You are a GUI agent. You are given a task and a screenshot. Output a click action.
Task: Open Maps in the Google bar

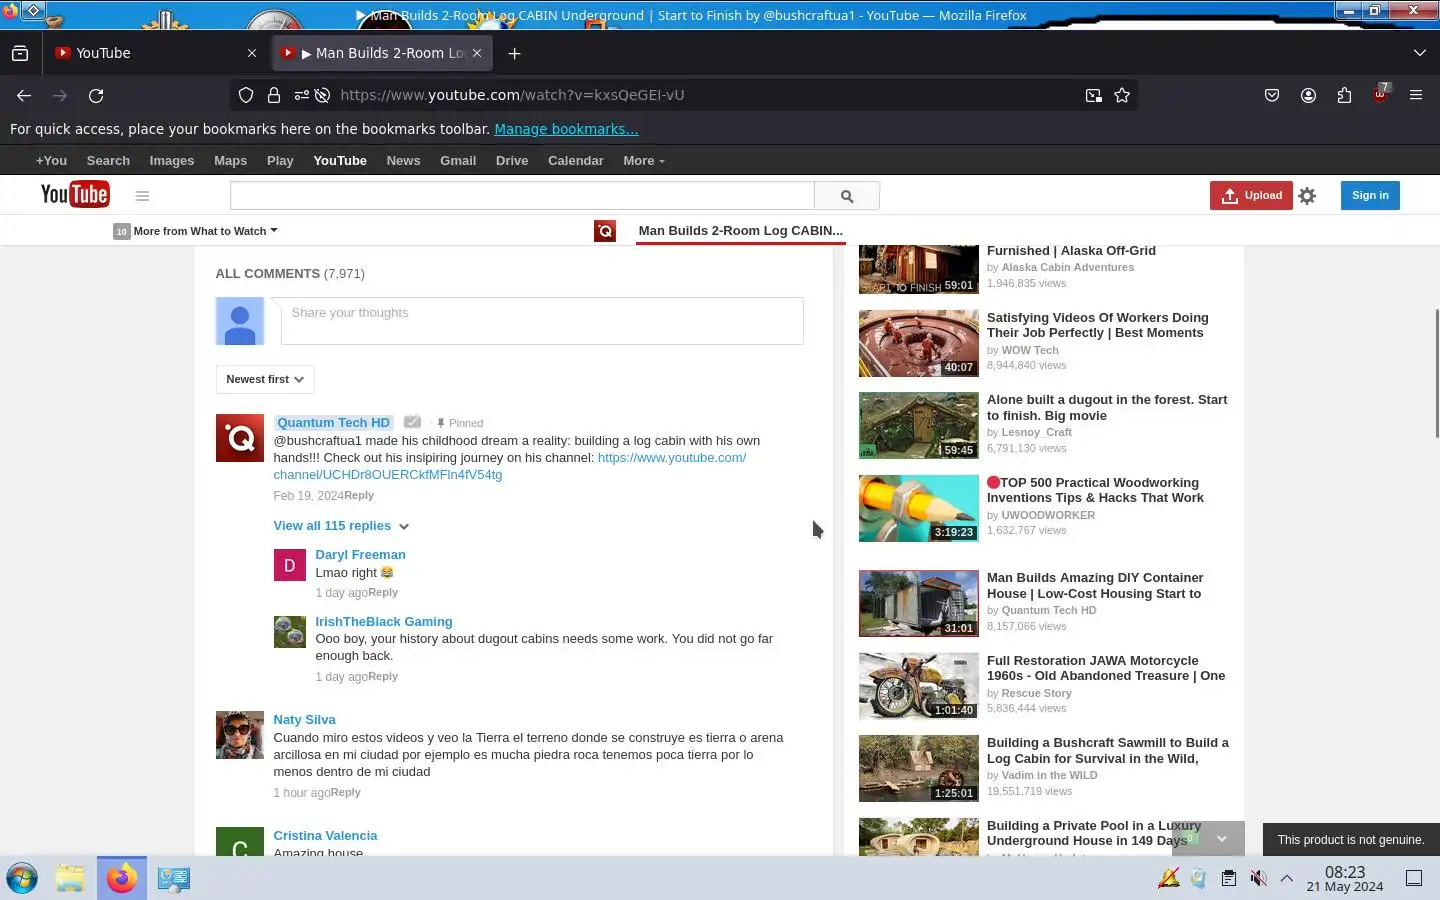pos(230,160)
